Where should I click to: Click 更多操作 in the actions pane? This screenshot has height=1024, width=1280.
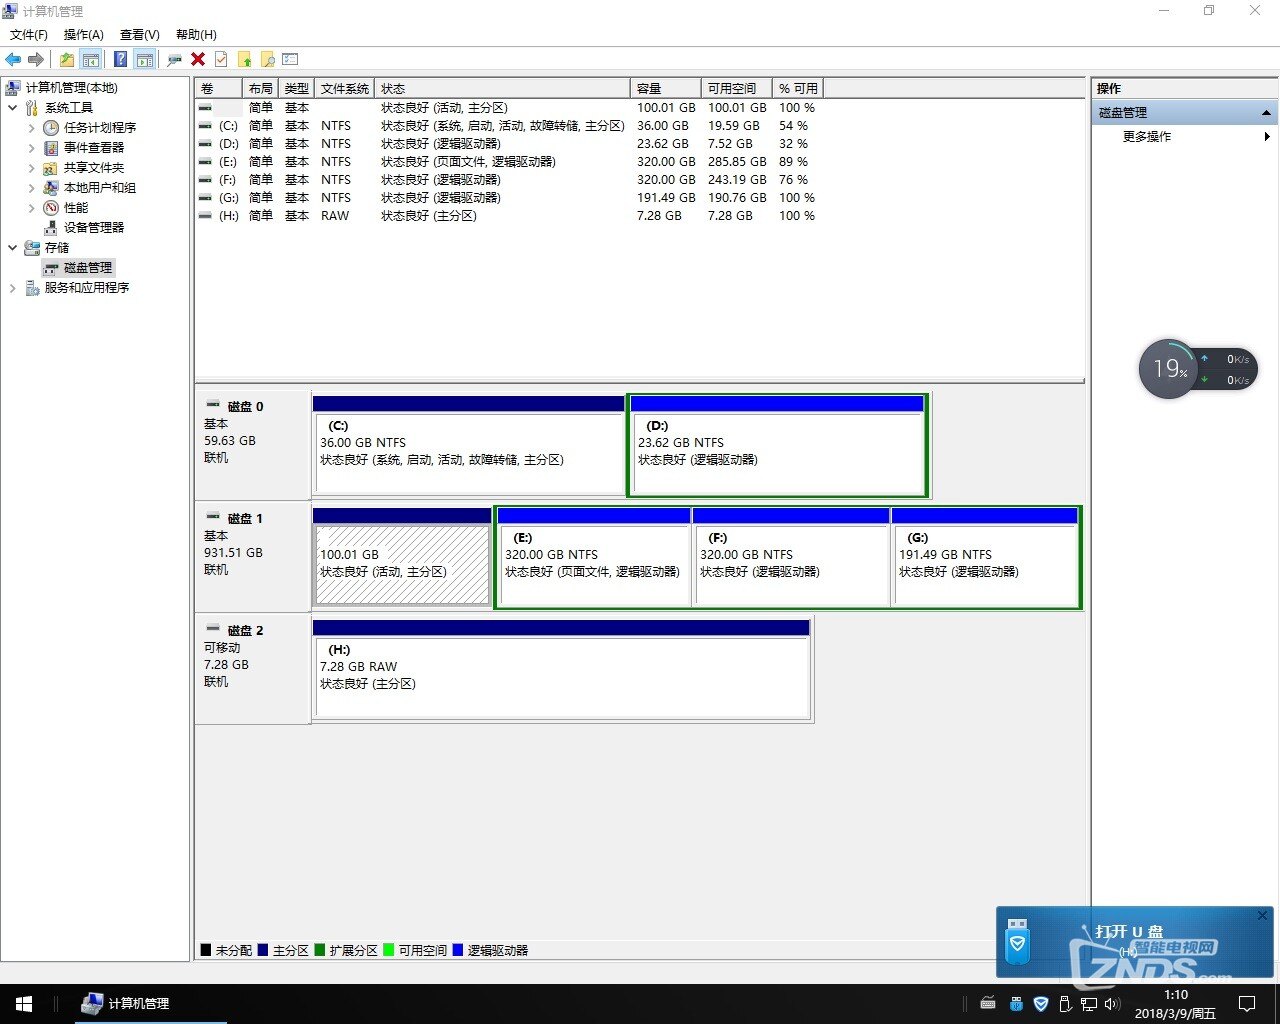pos(1146,137)
